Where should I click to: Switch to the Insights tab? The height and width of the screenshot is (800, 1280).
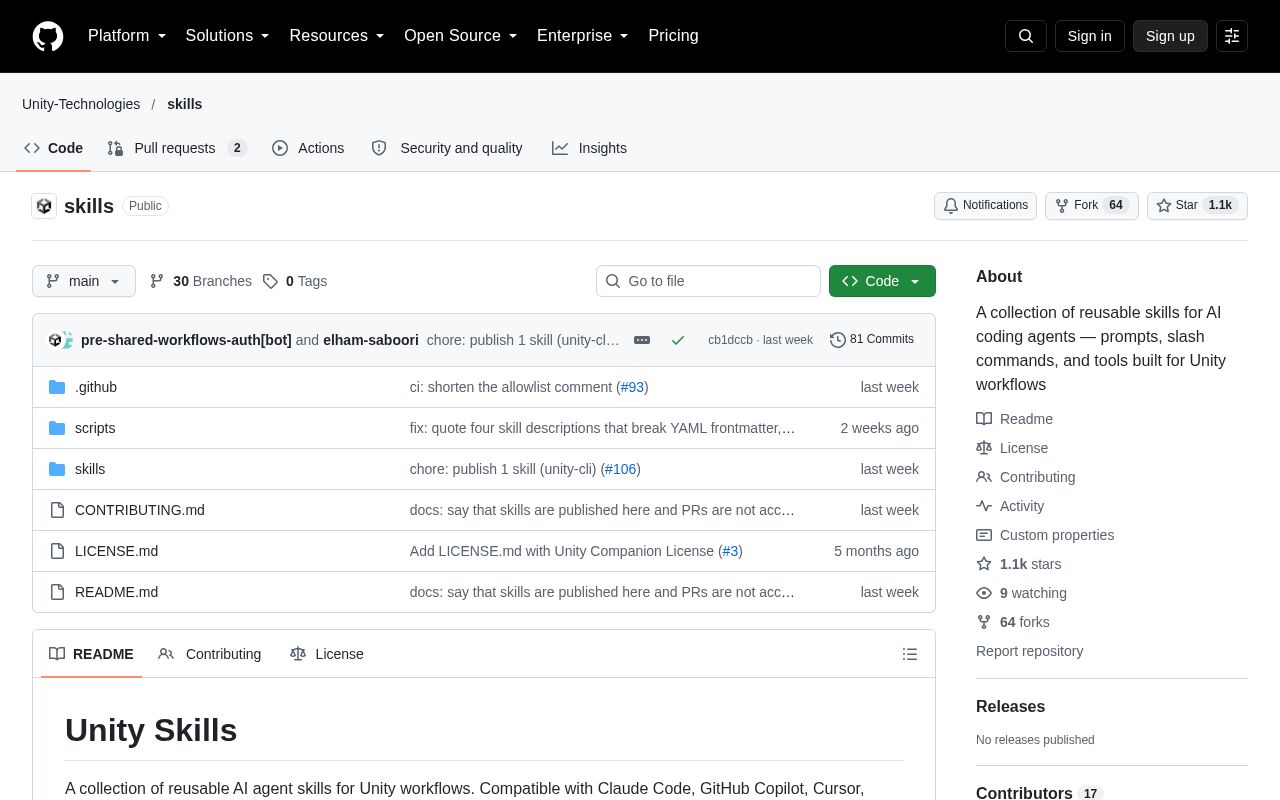(x=590, y=148)
